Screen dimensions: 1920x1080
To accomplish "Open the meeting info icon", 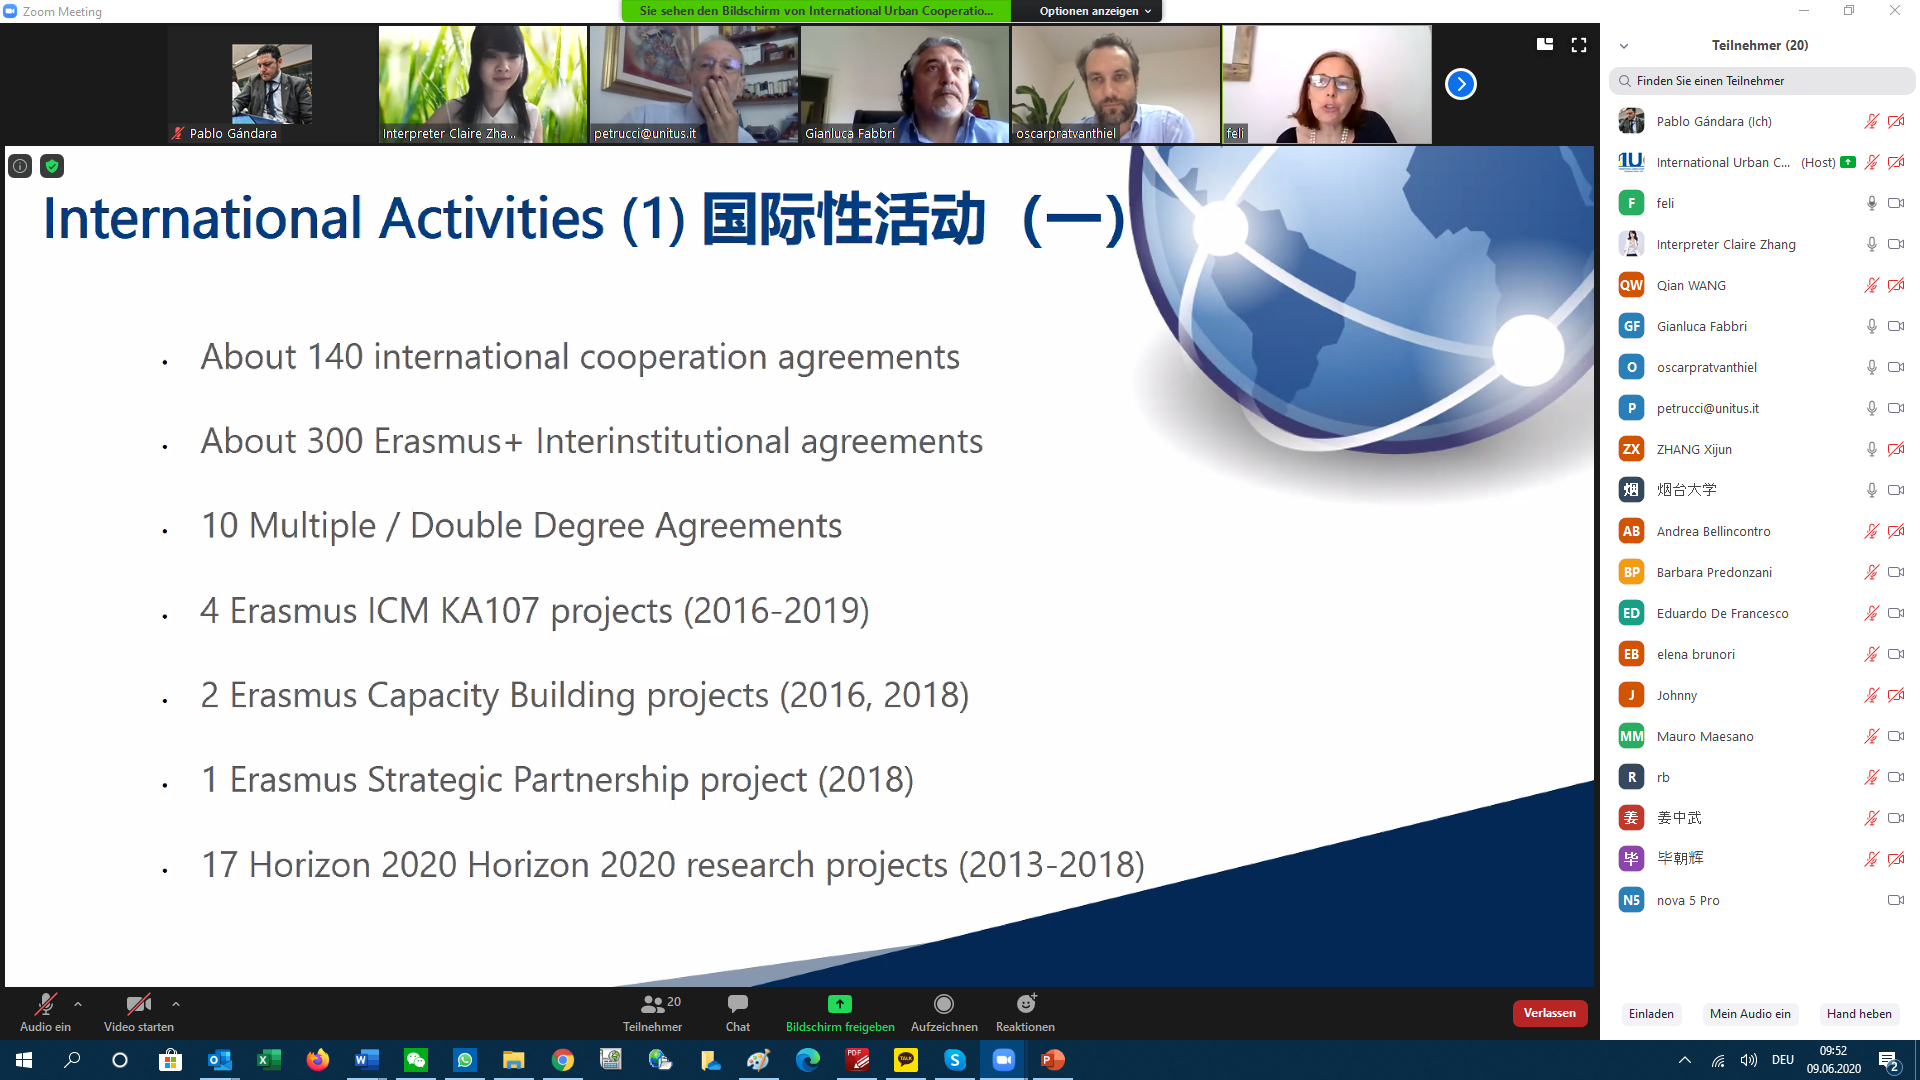I will (x=20, y=166).
